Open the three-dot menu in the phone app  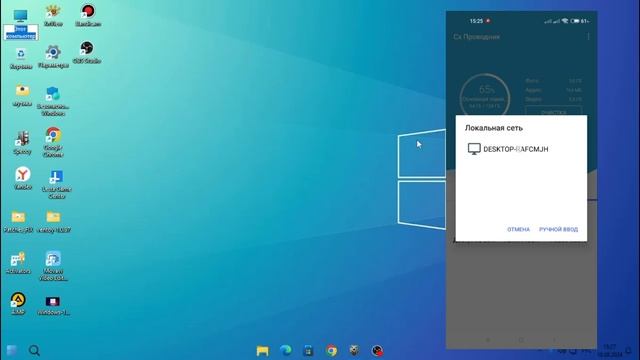[x=588, y=37]
